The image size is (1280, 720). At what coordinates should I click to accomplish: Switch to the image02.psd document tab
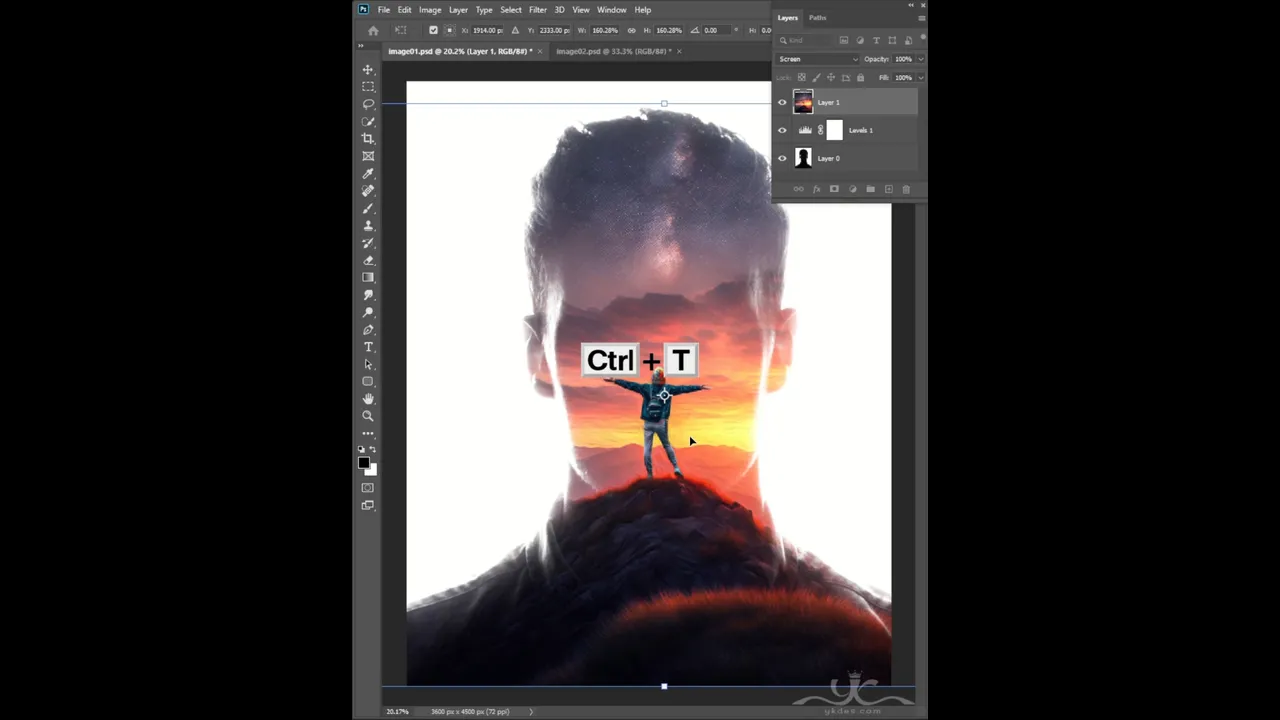[612, 51]
